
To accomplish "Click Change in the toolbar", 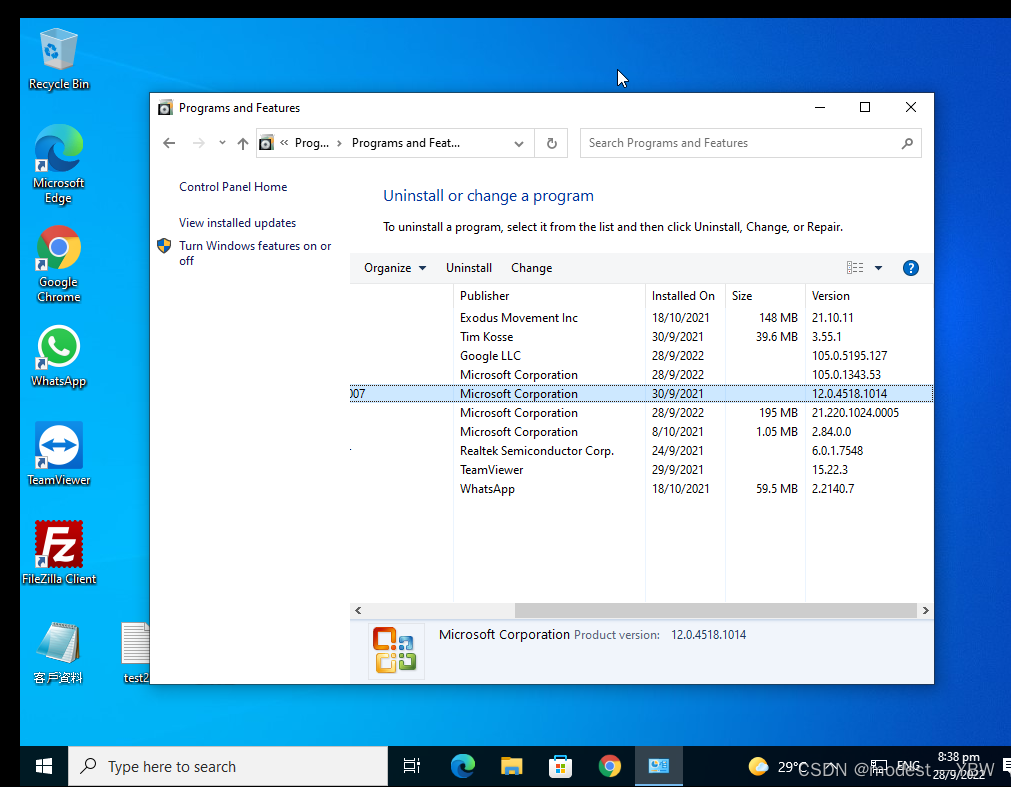I will tap(531, 267).
